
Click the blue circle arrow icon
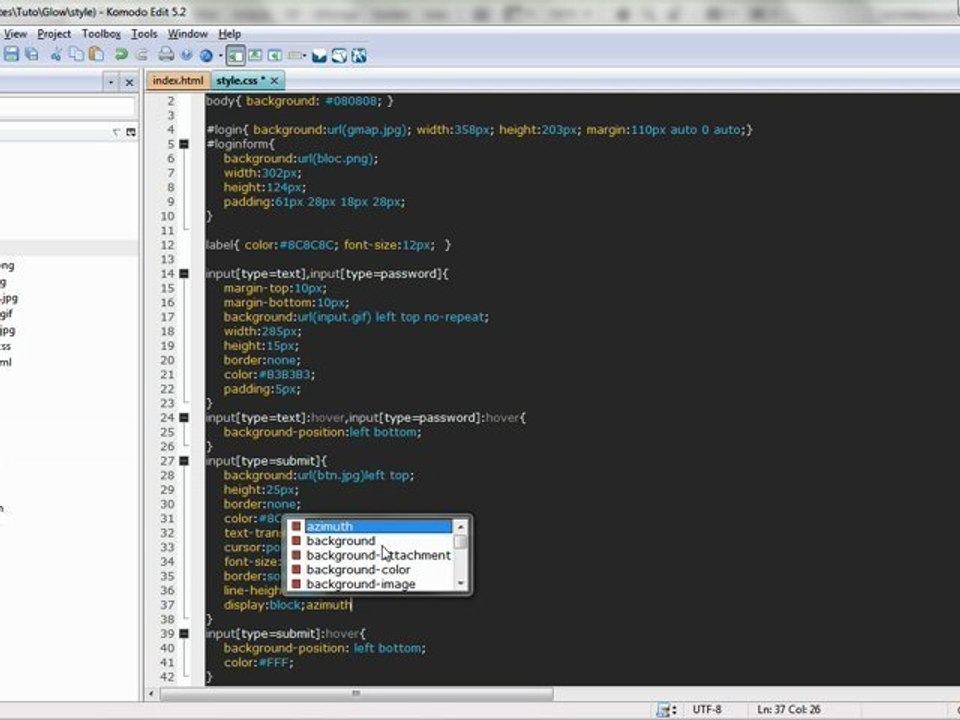(206, 56)
